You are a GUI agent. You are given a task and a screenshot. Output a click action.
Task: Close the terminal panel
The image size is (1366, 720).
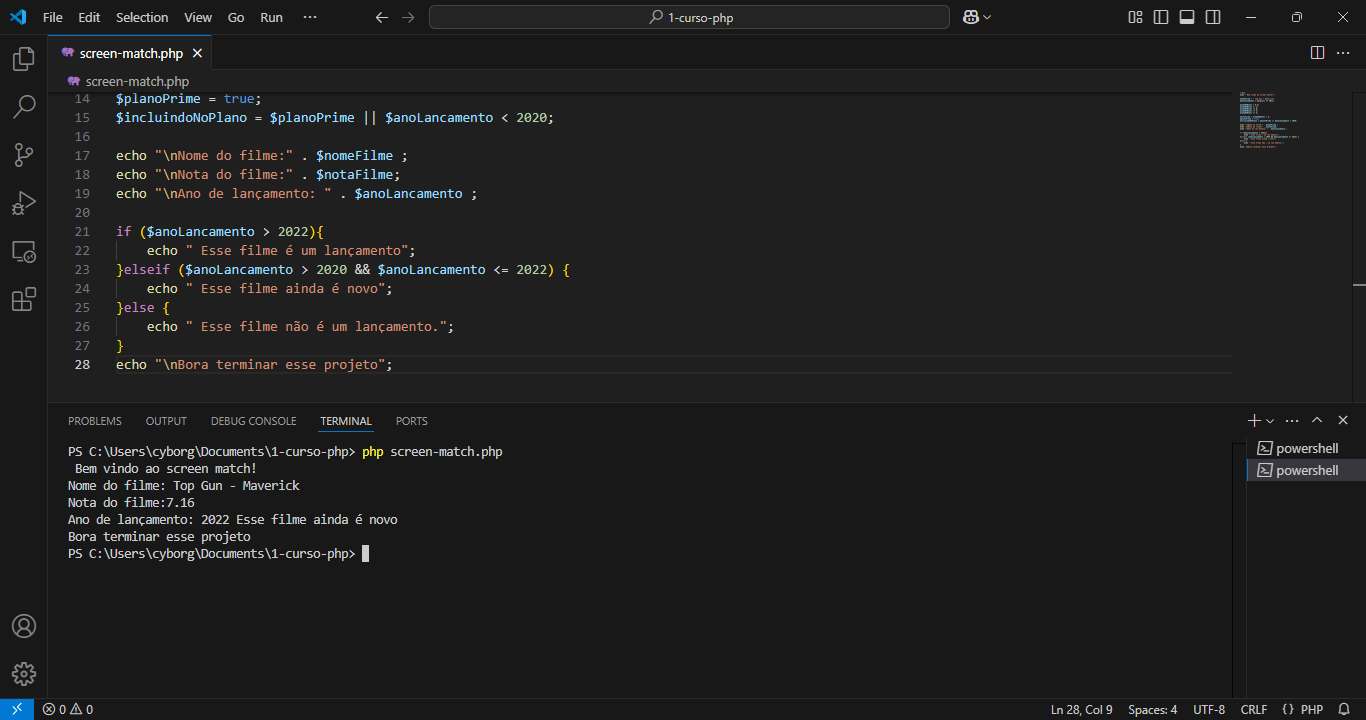tap(1343, 421)
